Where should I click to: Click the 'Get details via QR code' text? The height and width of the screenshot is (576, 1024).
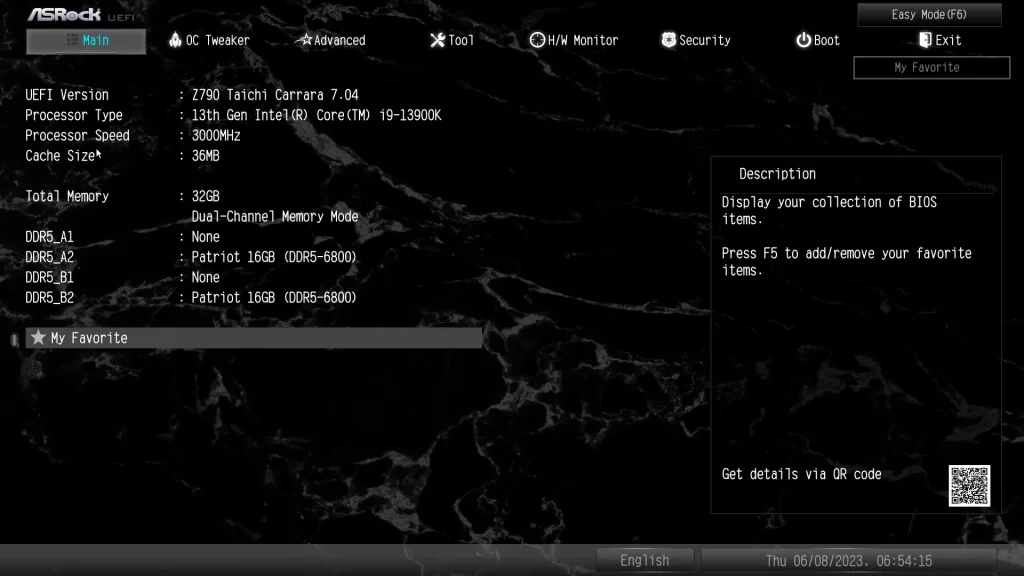801,475
